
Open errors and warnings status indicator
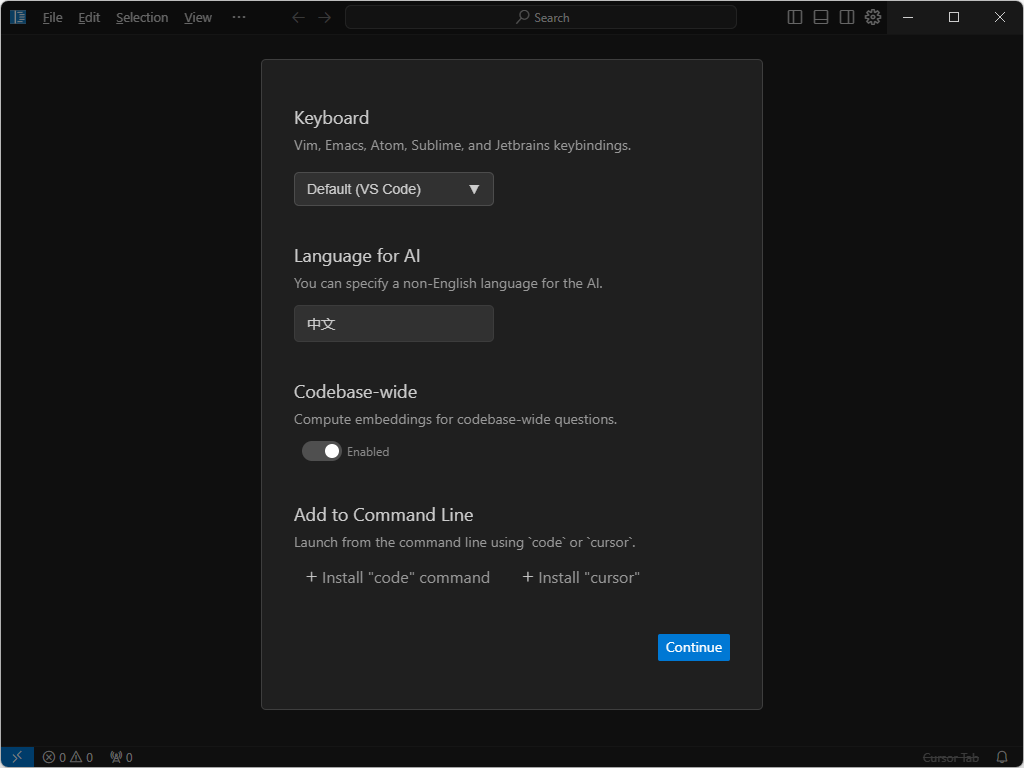point(68,758)
